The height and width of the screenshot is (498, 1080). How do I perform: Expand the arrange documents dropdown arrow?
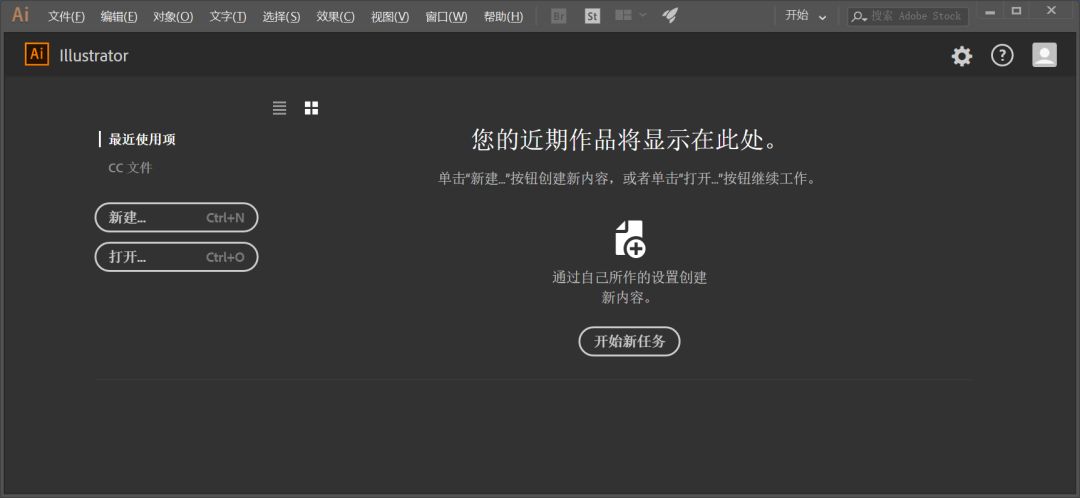point(643,15)
